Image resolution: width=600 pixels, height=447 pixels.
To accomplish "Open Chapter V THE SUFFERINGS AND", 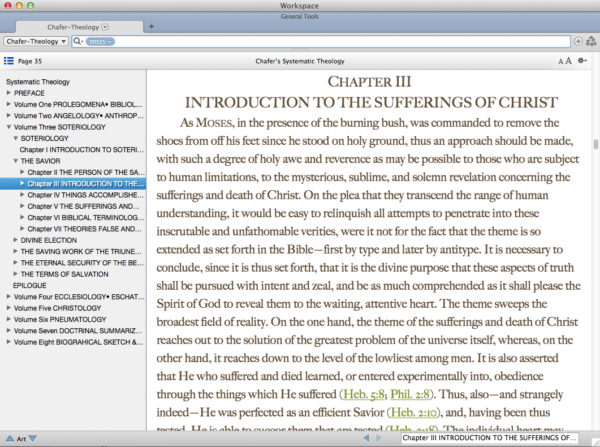I will click(x=83, y=206).
